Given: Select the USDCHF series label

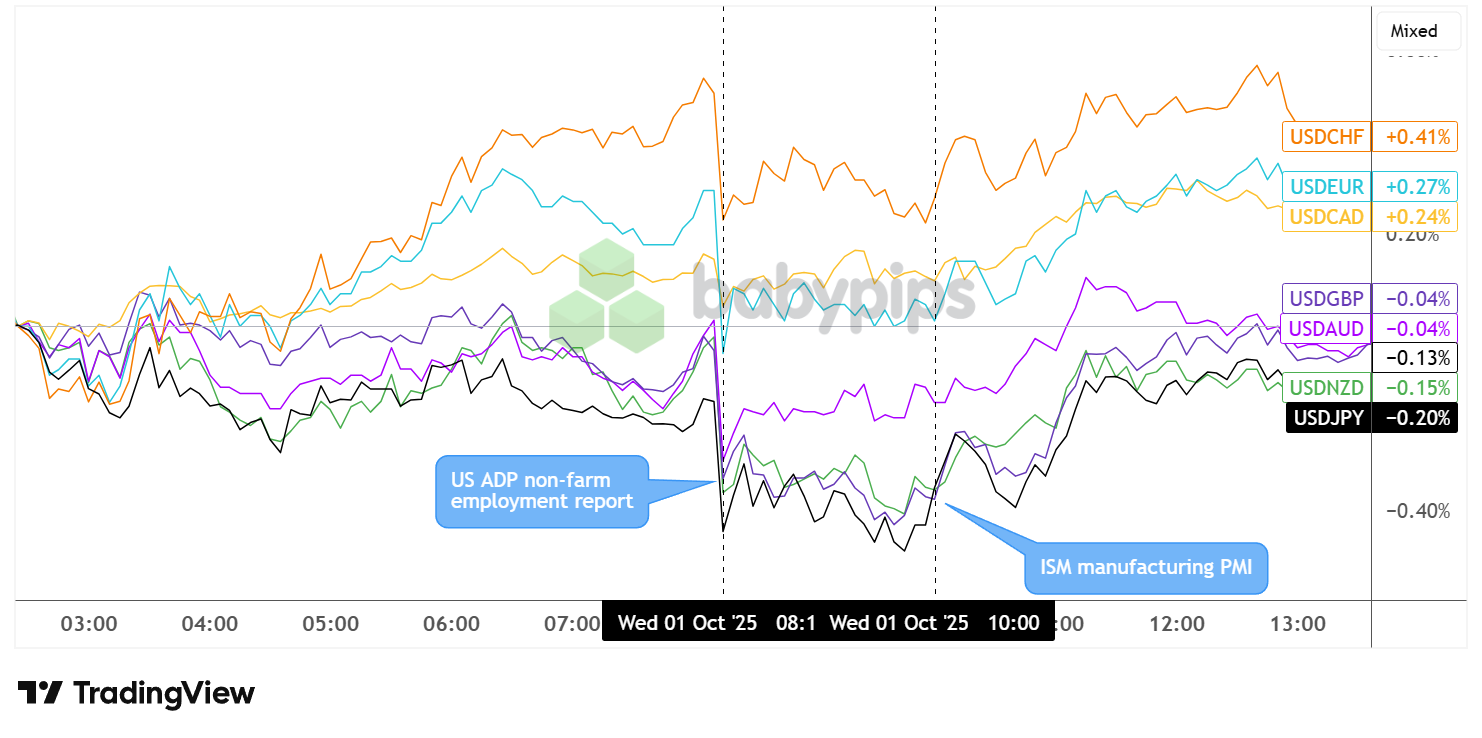Looking at the screenshot, I should pyautogui.click(x=1326, y=137).
